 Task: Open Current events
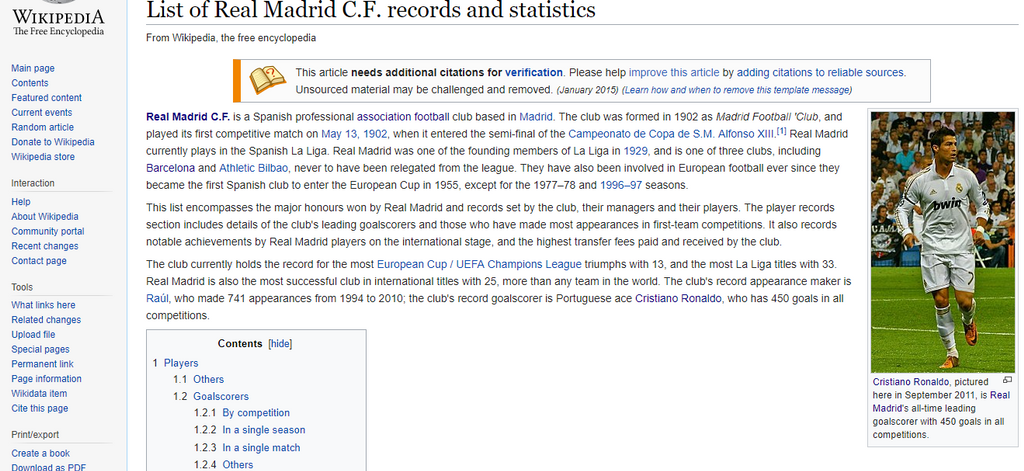(x=41, y=112)
